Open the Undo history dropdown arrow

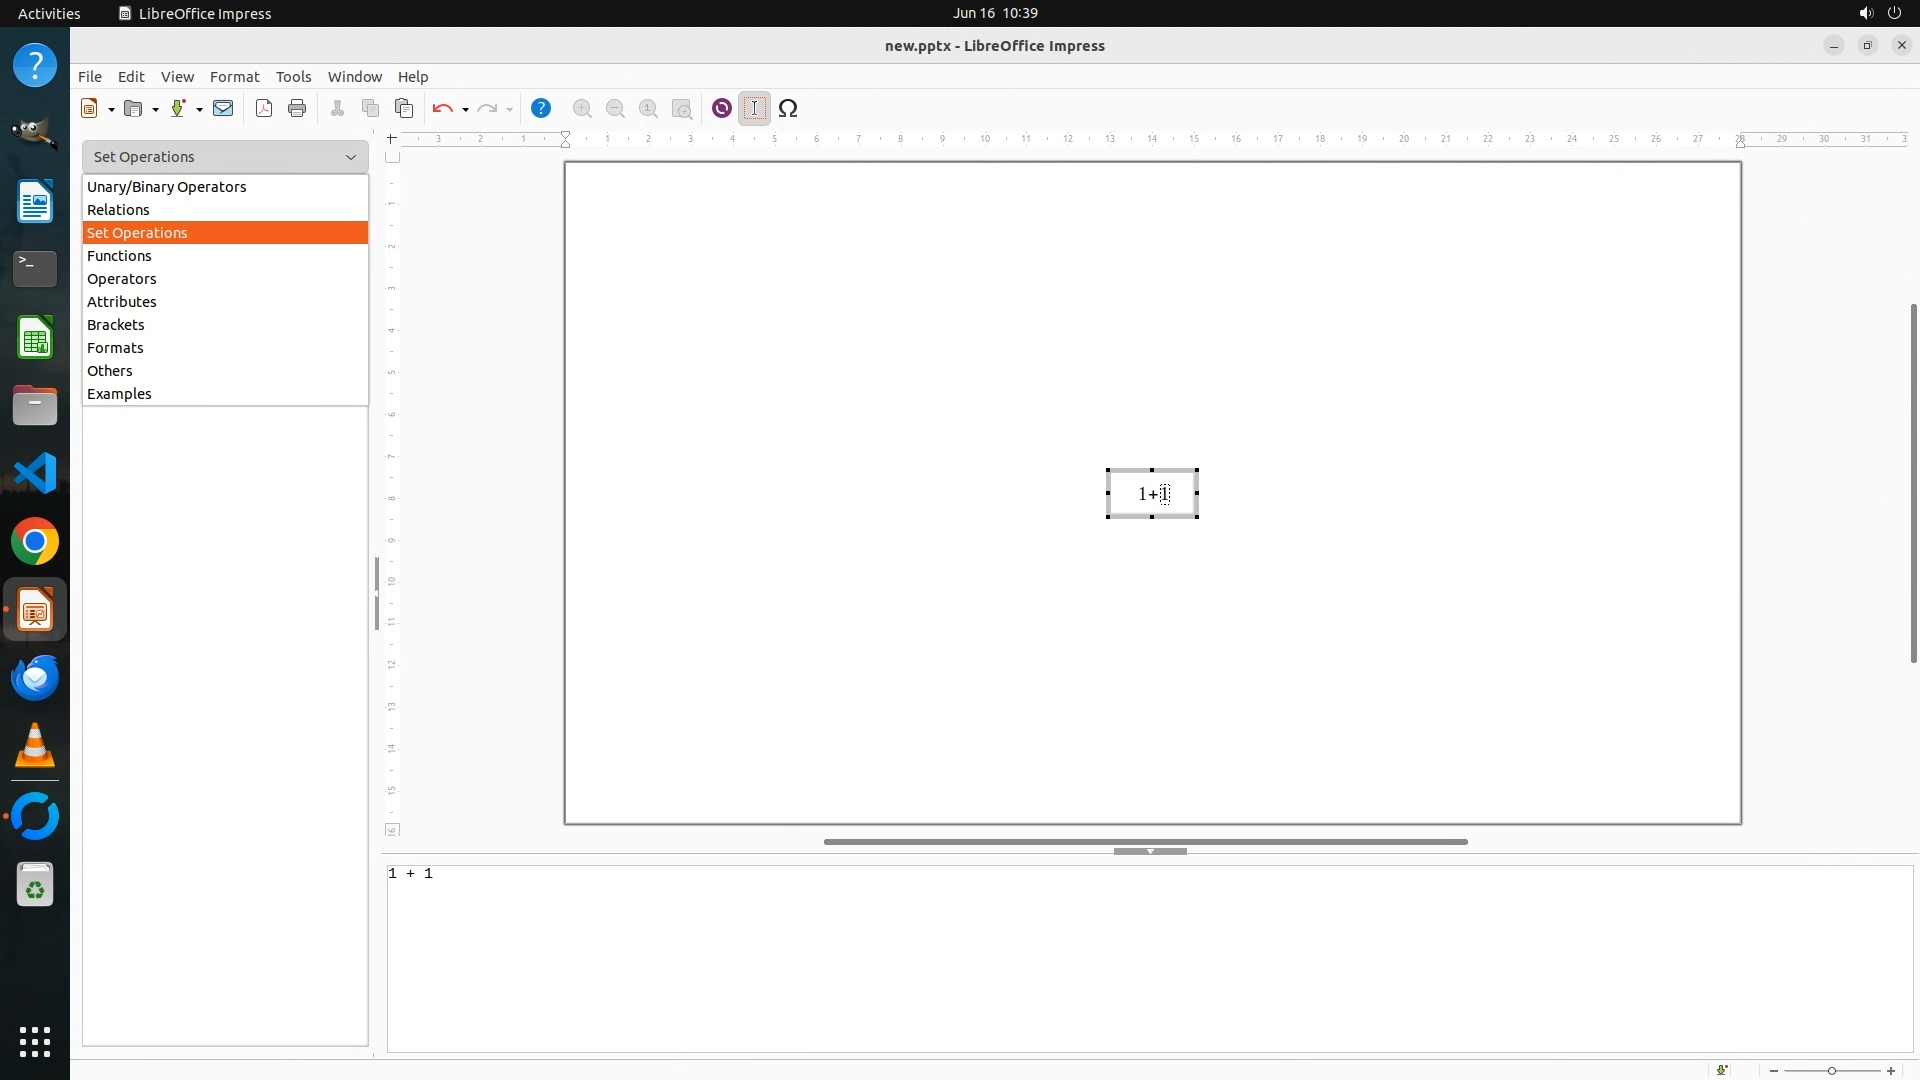click(x=465, y=109)
